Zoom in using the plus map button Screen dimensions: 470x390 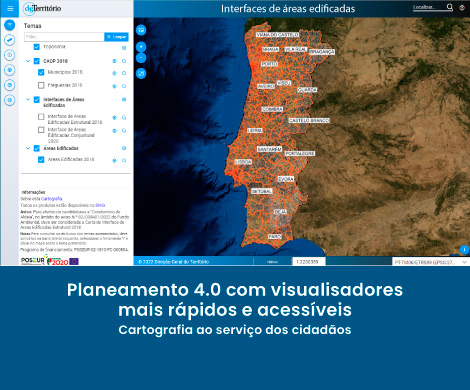point(141,47)
